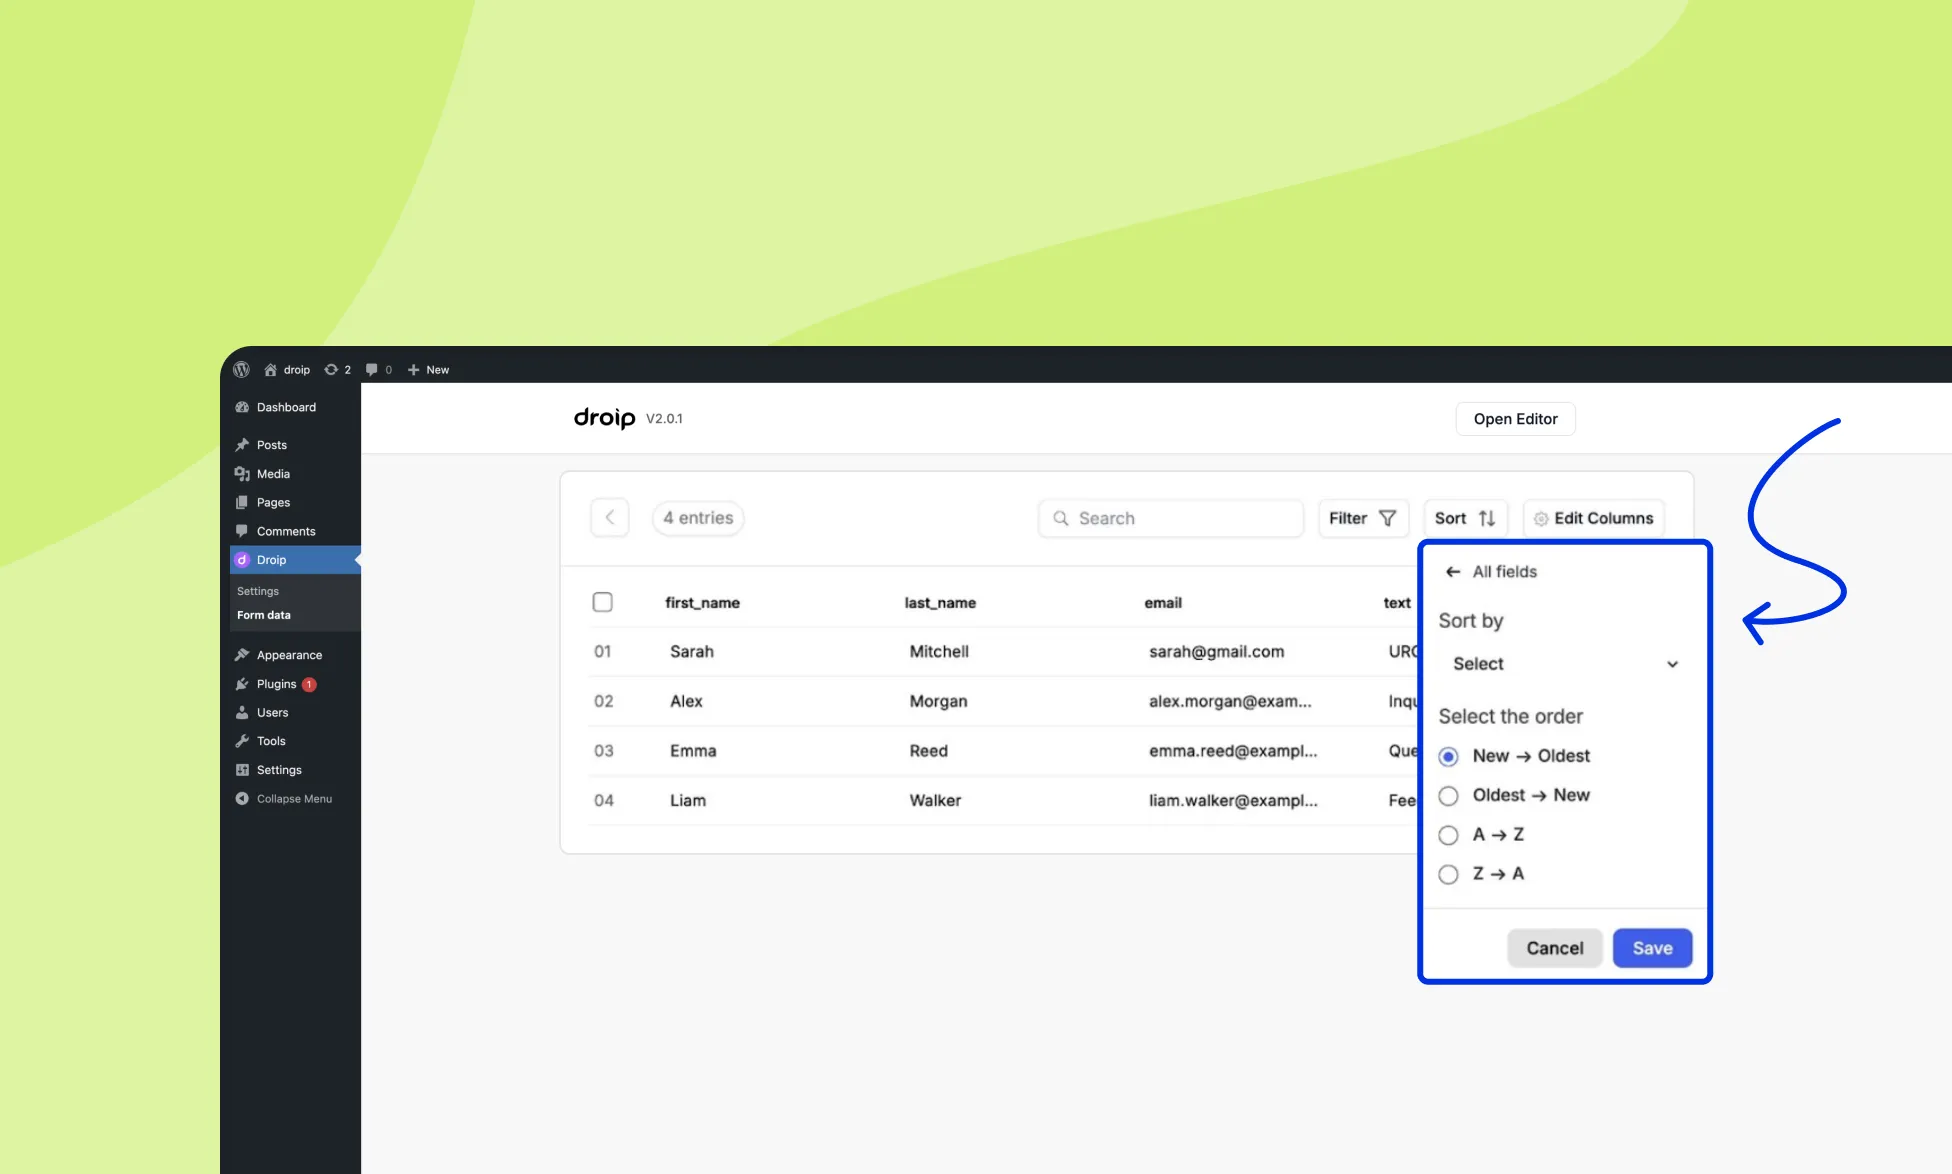The image size is (1952, 1174).
Task: Click the Plugins update badge showing 1
Action: click(x=309, y=684)
